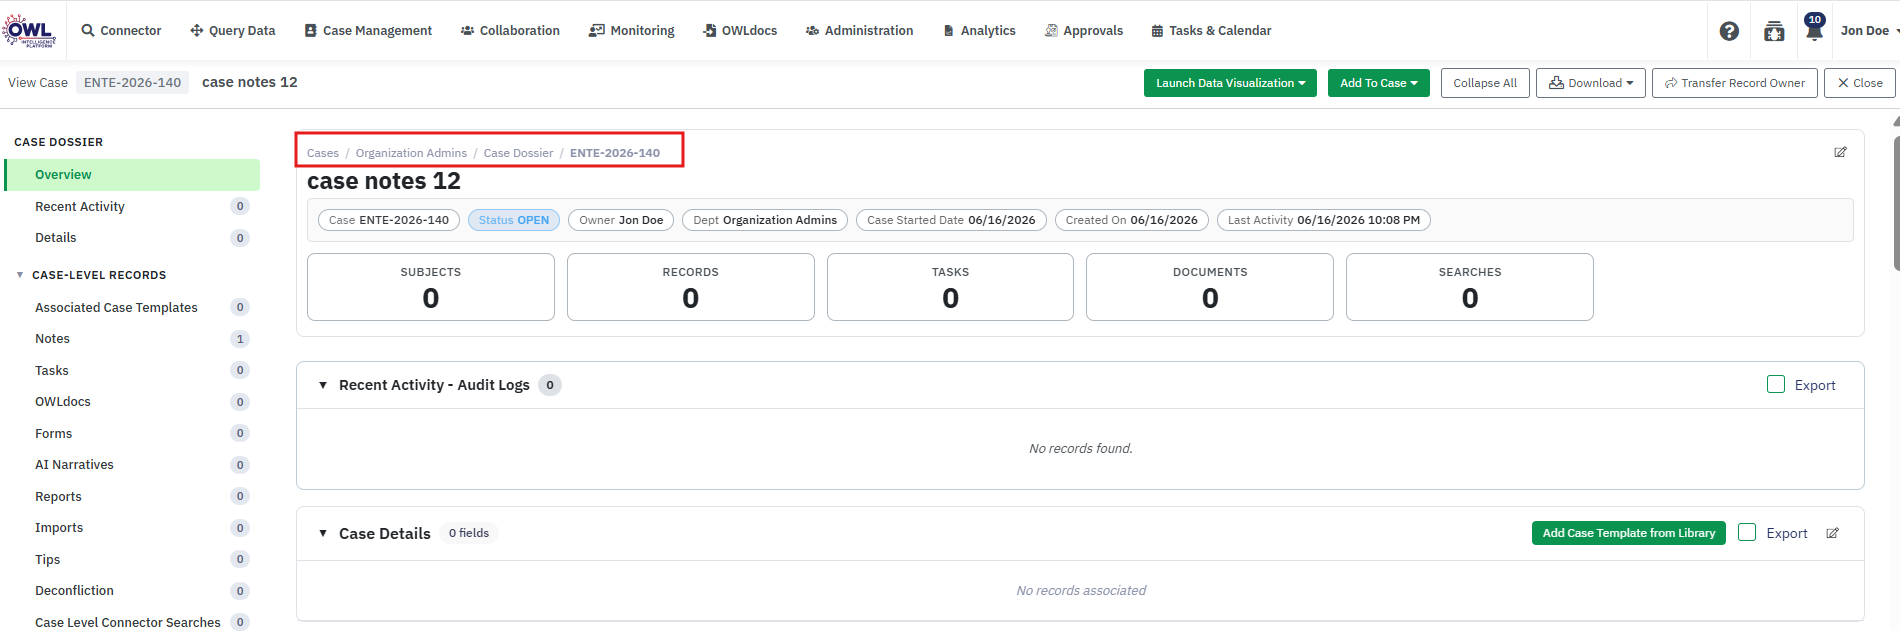Click the OWL platform logo

[x=29, y=30]
